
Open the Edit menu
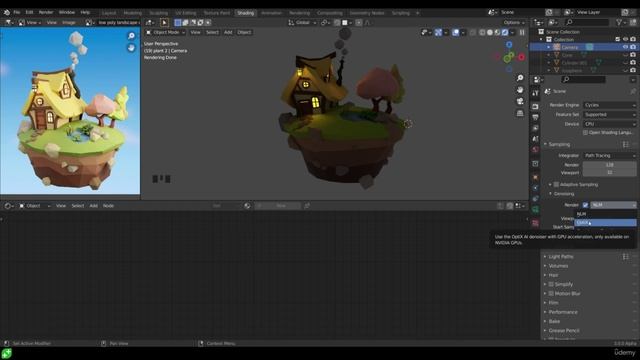pyautogui.click(x=29, y=12)
